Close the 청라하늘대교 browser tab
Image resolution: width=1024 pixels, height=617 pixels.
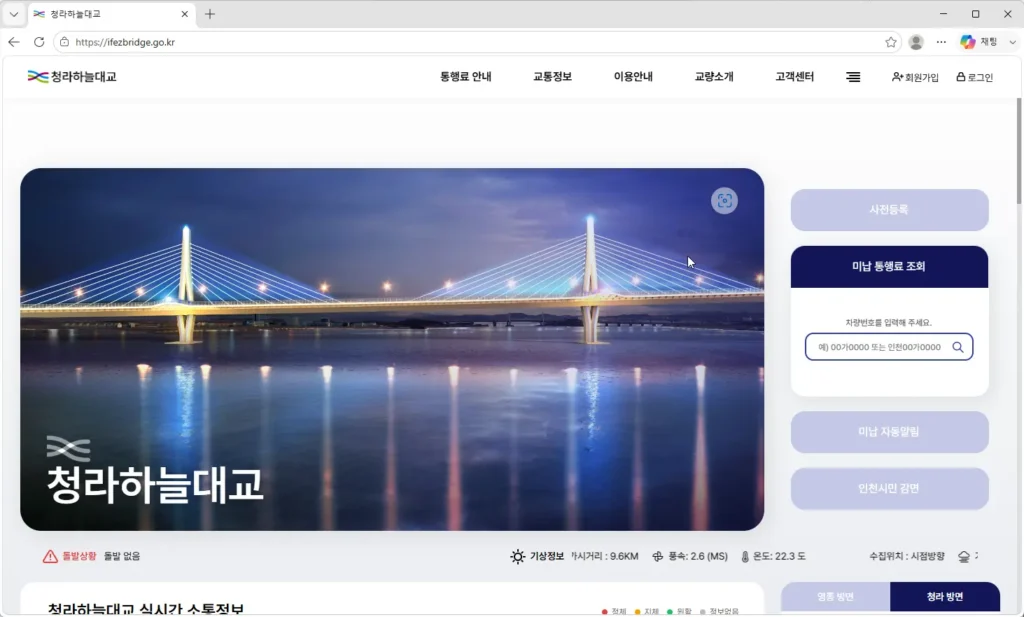coord(184,14)
